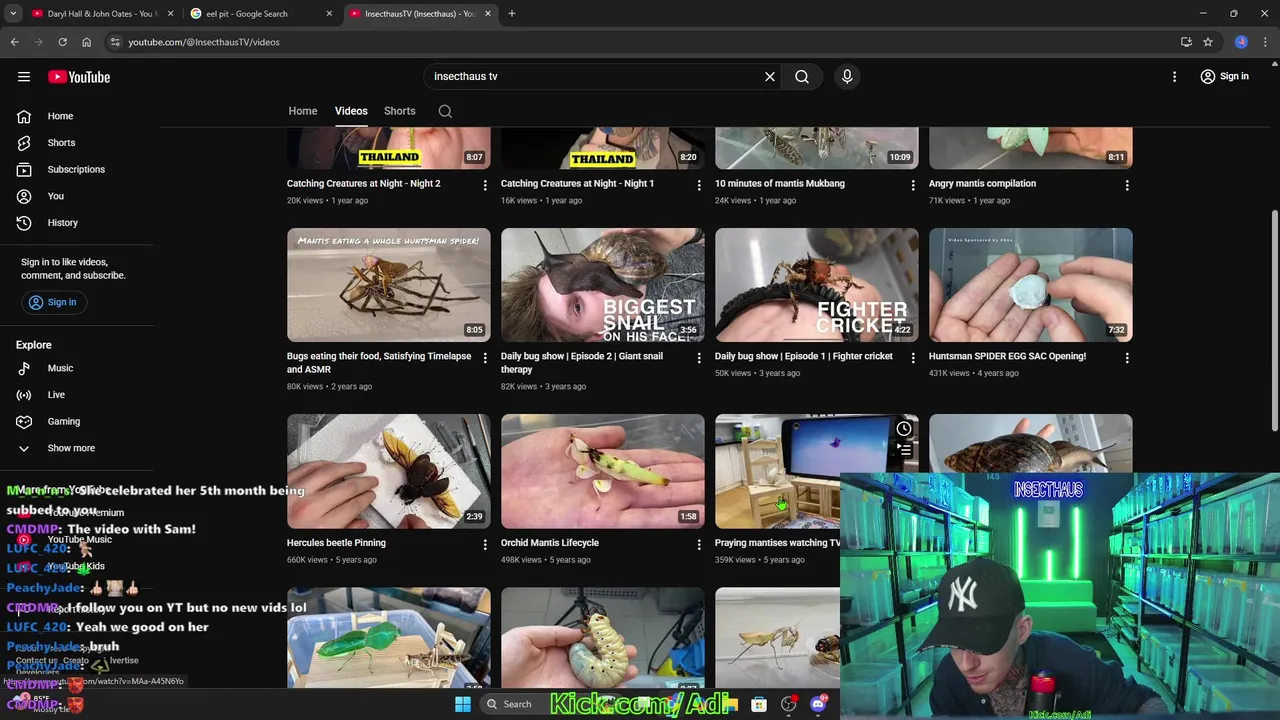The height and width of the screenshot is (720, 1280).
Task: Search within channel using magnifier icon
Action: tap(445, 111)
